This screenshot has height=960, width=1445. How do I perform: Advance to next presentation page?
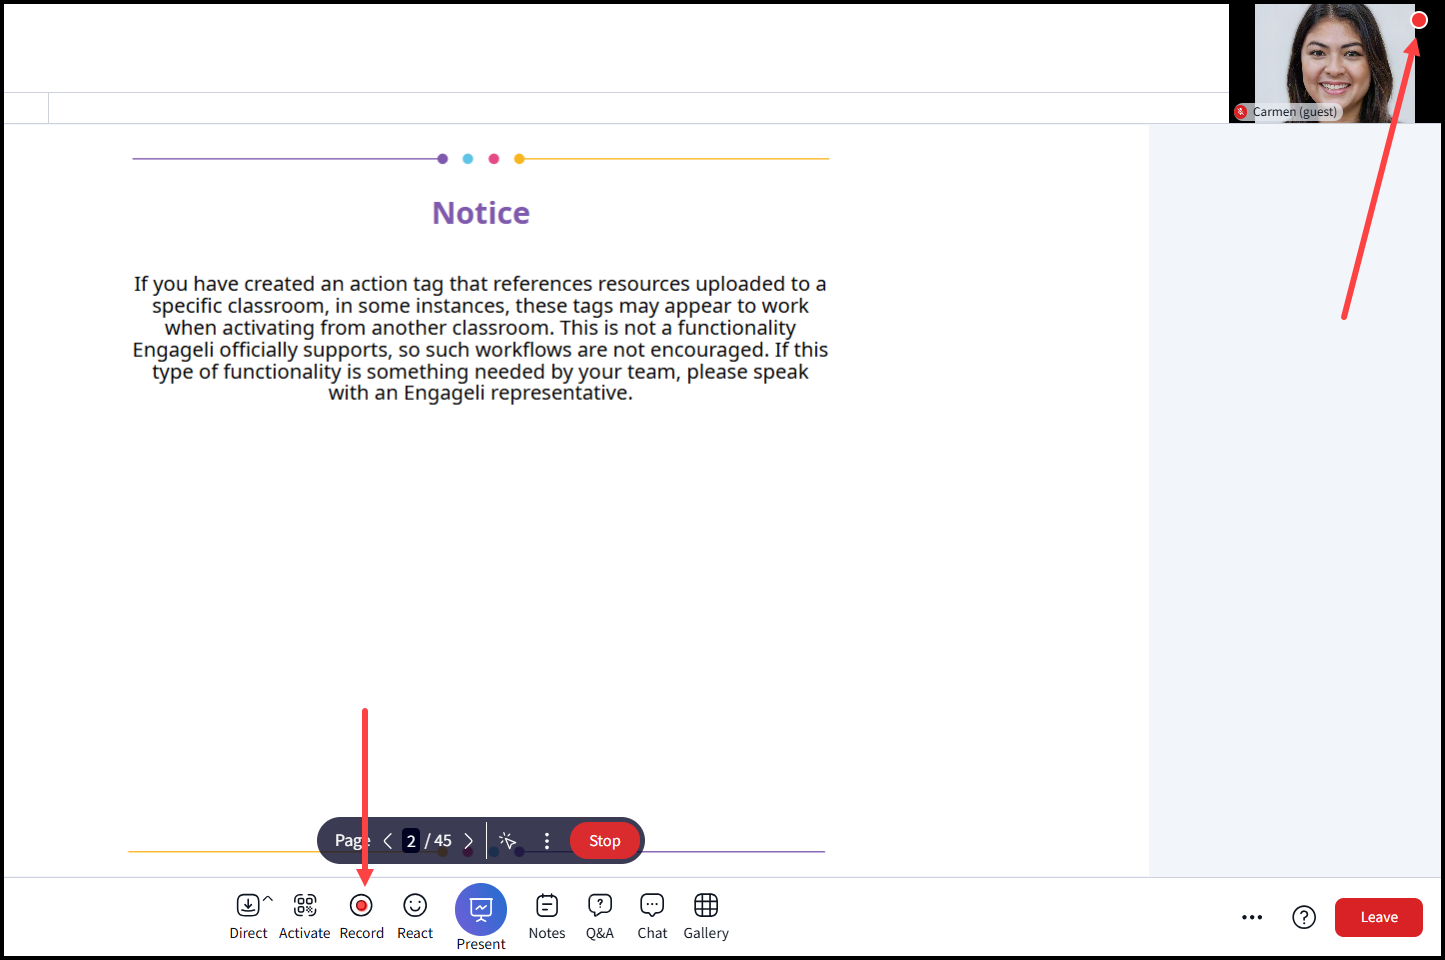coord(468,841)
